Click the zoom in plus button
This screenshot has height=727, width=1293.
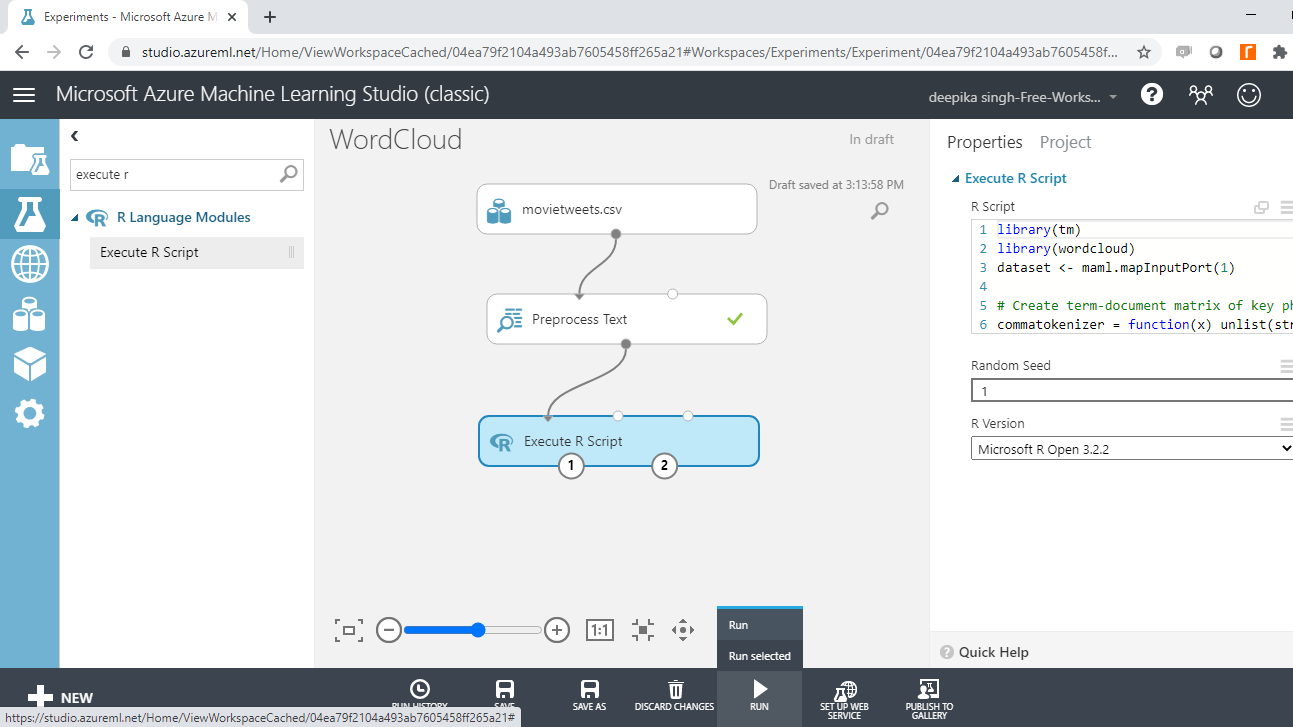[557, 630]
